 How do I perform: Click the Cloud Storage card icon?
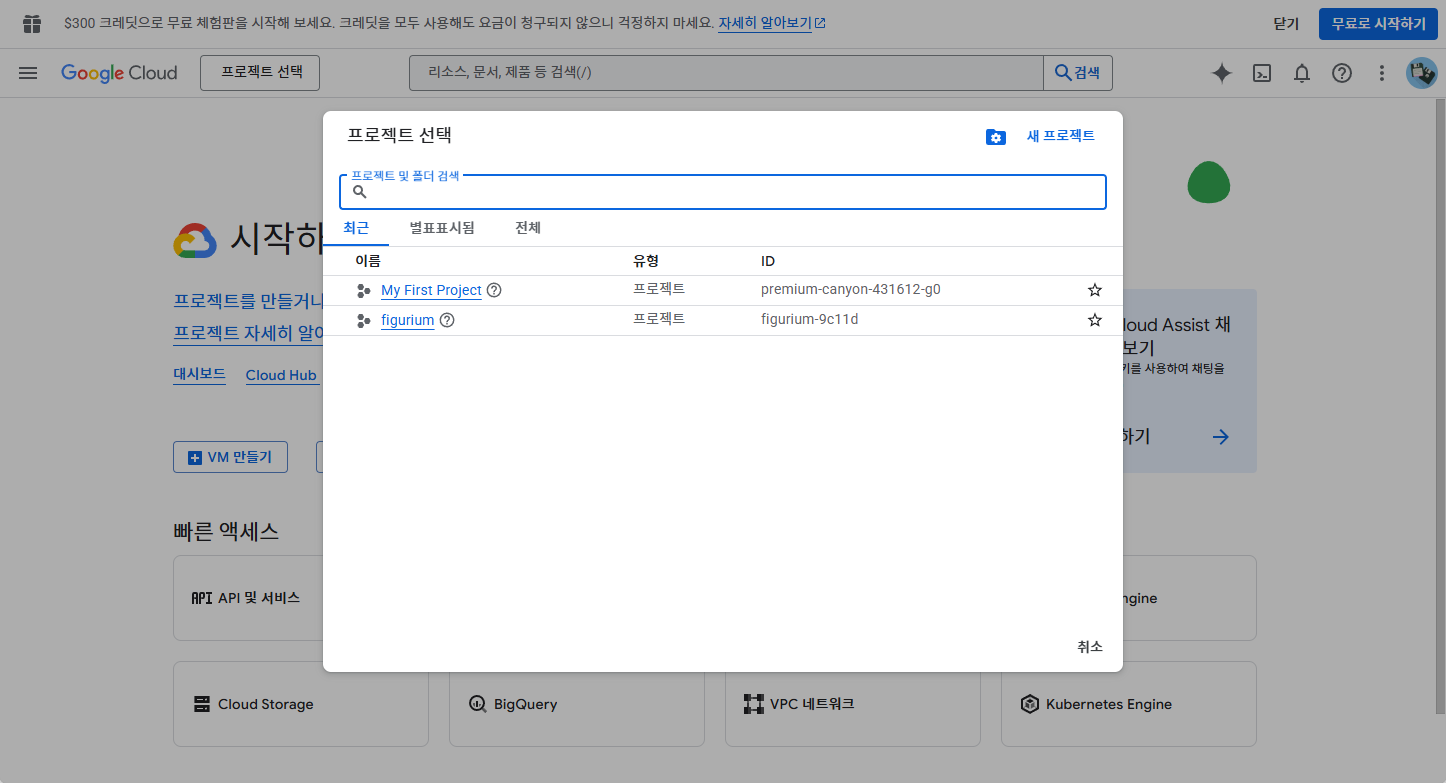pos(202,704)
